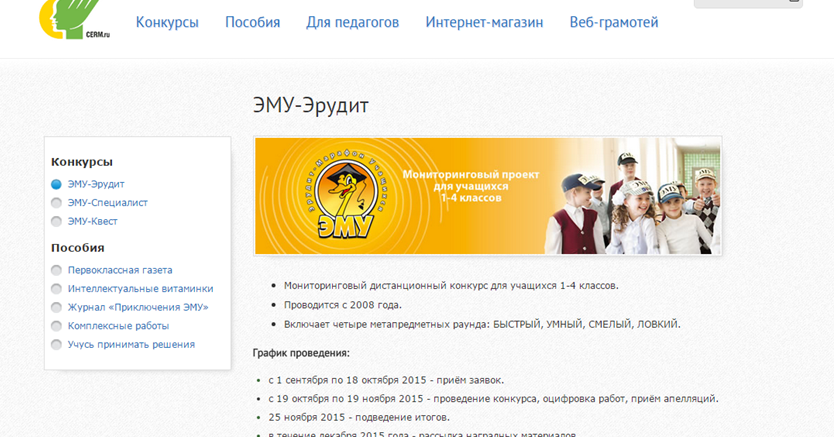
Task: Select the Первоклассная газета bullet
Action: pyautogui.click(x=56, y=271)
